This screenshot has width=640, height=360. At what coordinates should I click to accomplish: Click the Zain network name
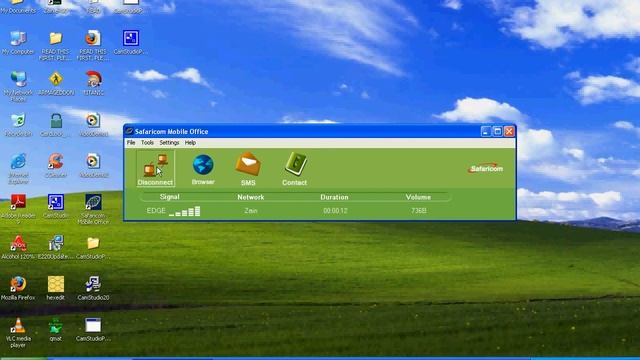tap(251, 211)
